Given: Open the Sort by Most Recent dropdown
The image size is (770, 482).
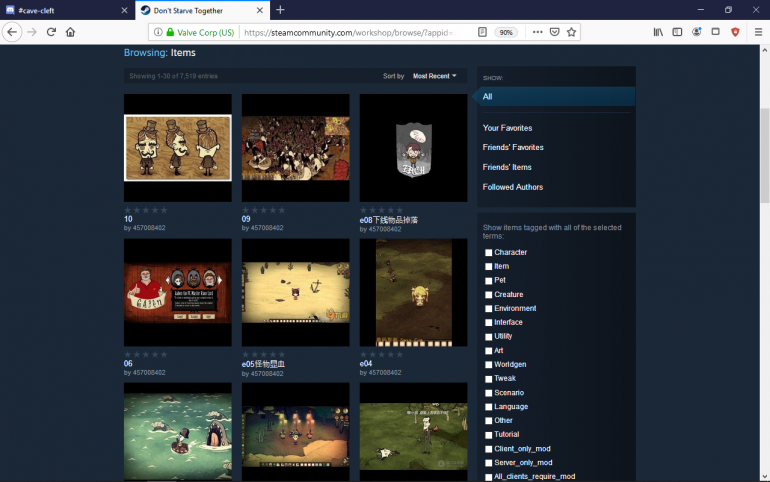Looking at the screenshot, I should click(x=435, y=76).
